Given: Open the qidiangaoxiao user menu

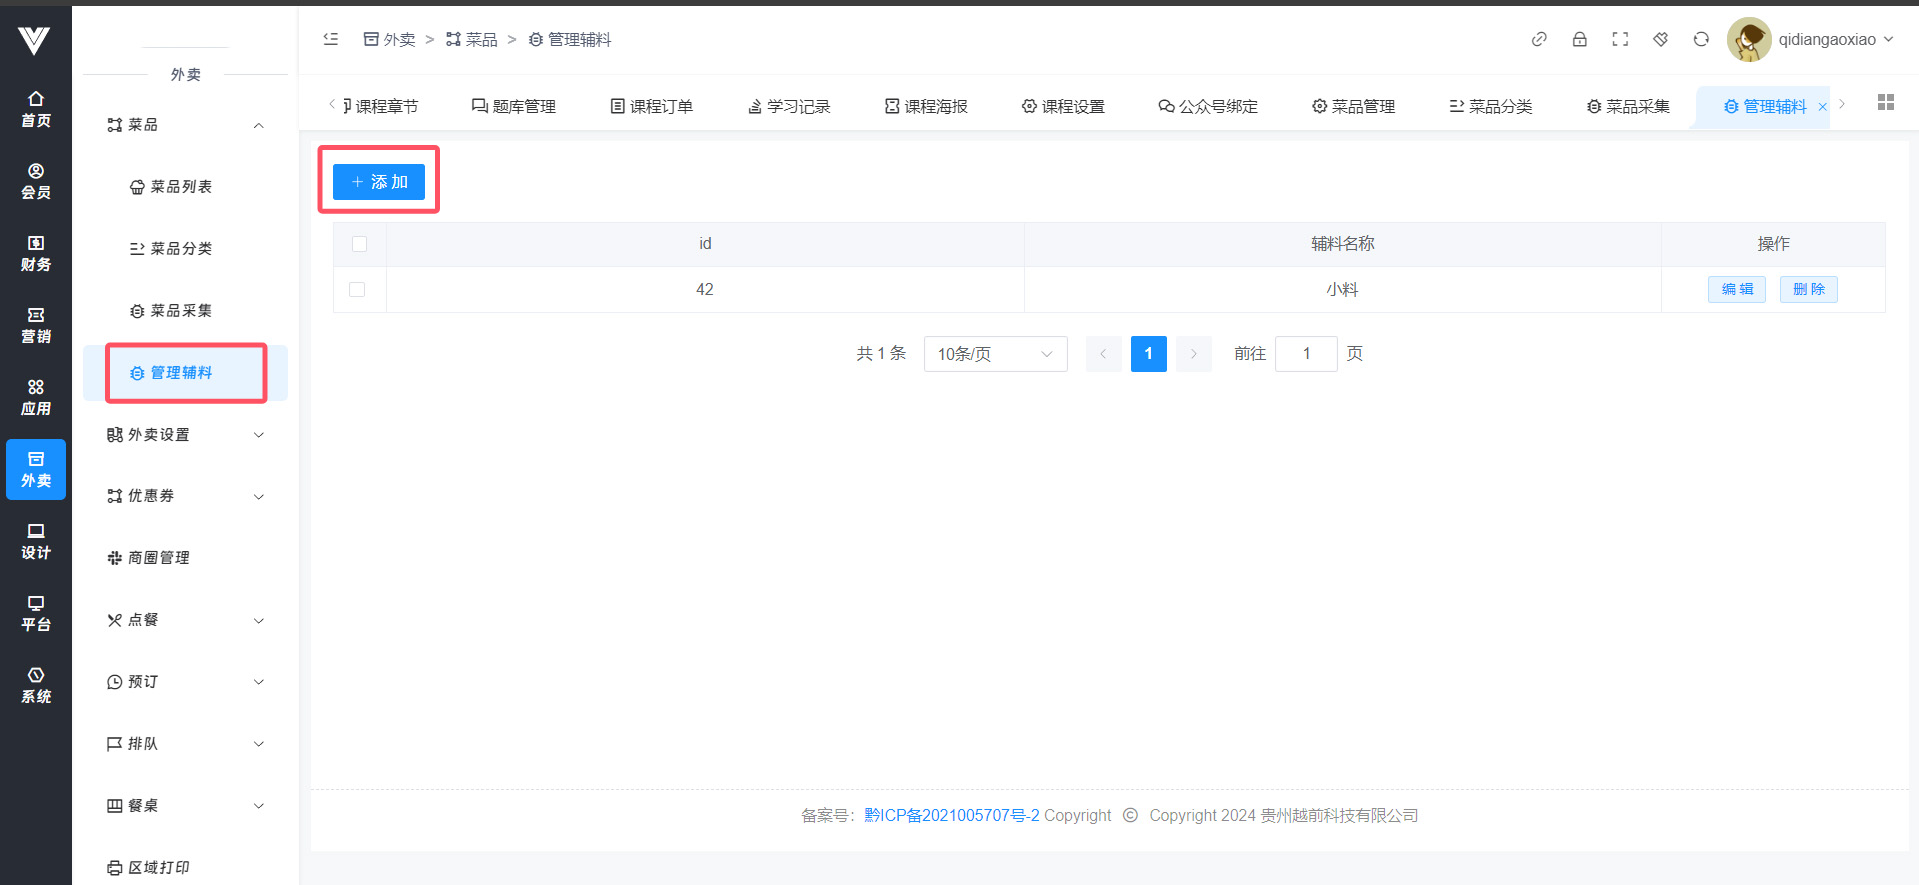Looking at the screenshot, I should [x=1811, y=39].
